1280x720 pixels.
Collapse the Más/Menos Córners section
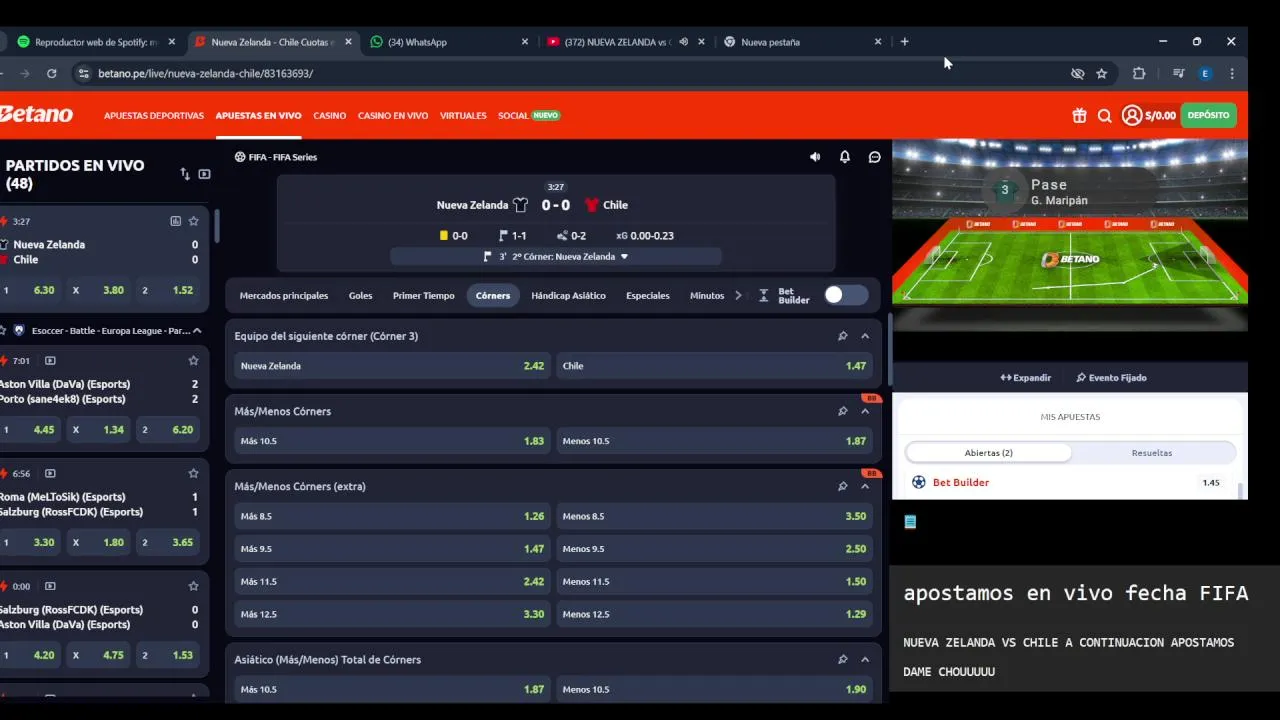(x=865, y=411)
